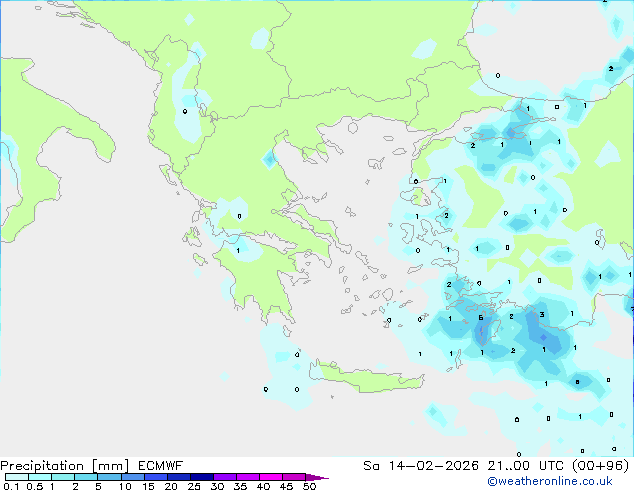The height and width of the screenshot is (490, 634).
Task: Click the 'Sa 14-02-2026' date text
Action: [x=421, y=466]
